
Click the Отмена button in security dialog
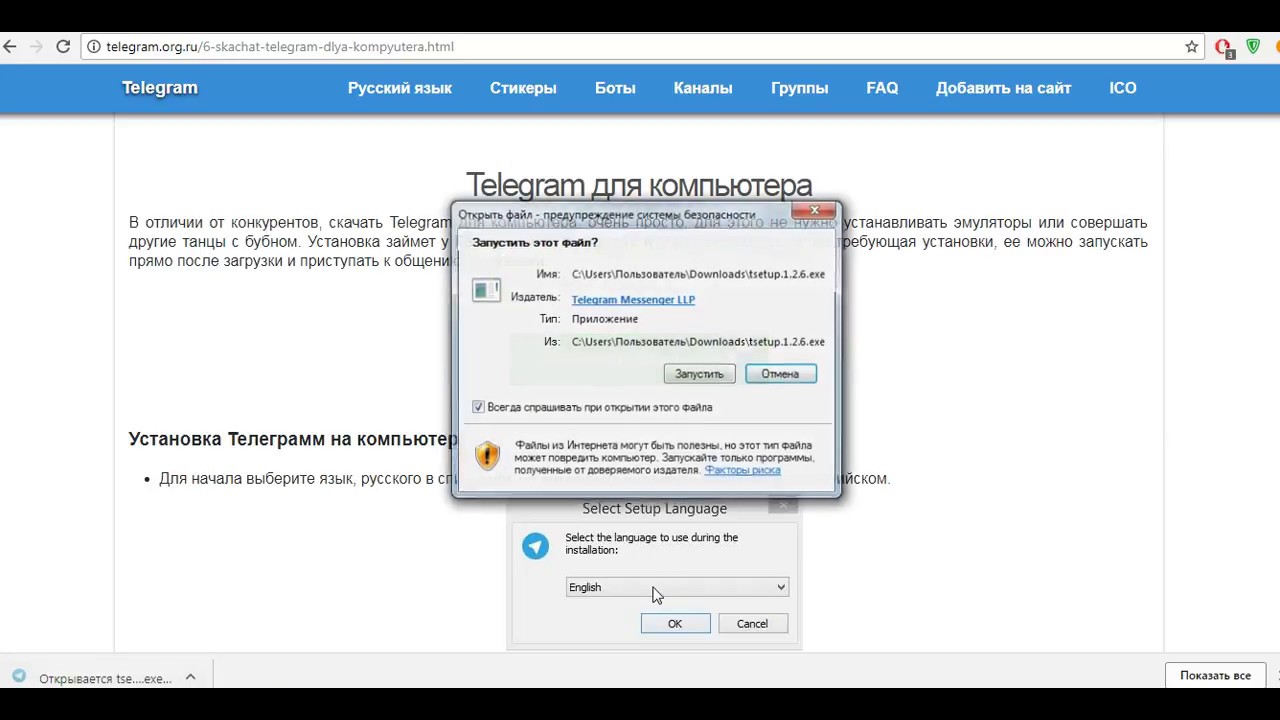pyautogui.click(x=780, y=373)
